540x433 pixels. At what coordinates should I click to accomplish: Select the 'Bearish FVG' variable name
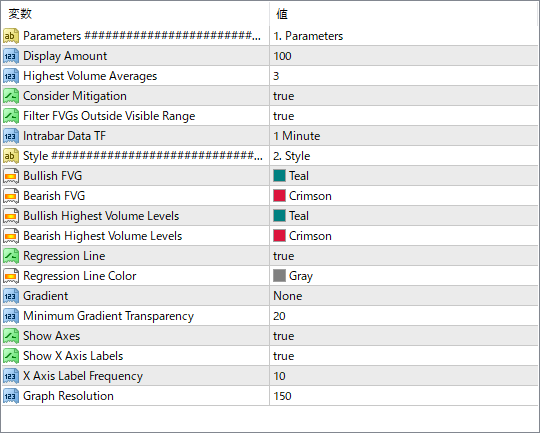54,196
